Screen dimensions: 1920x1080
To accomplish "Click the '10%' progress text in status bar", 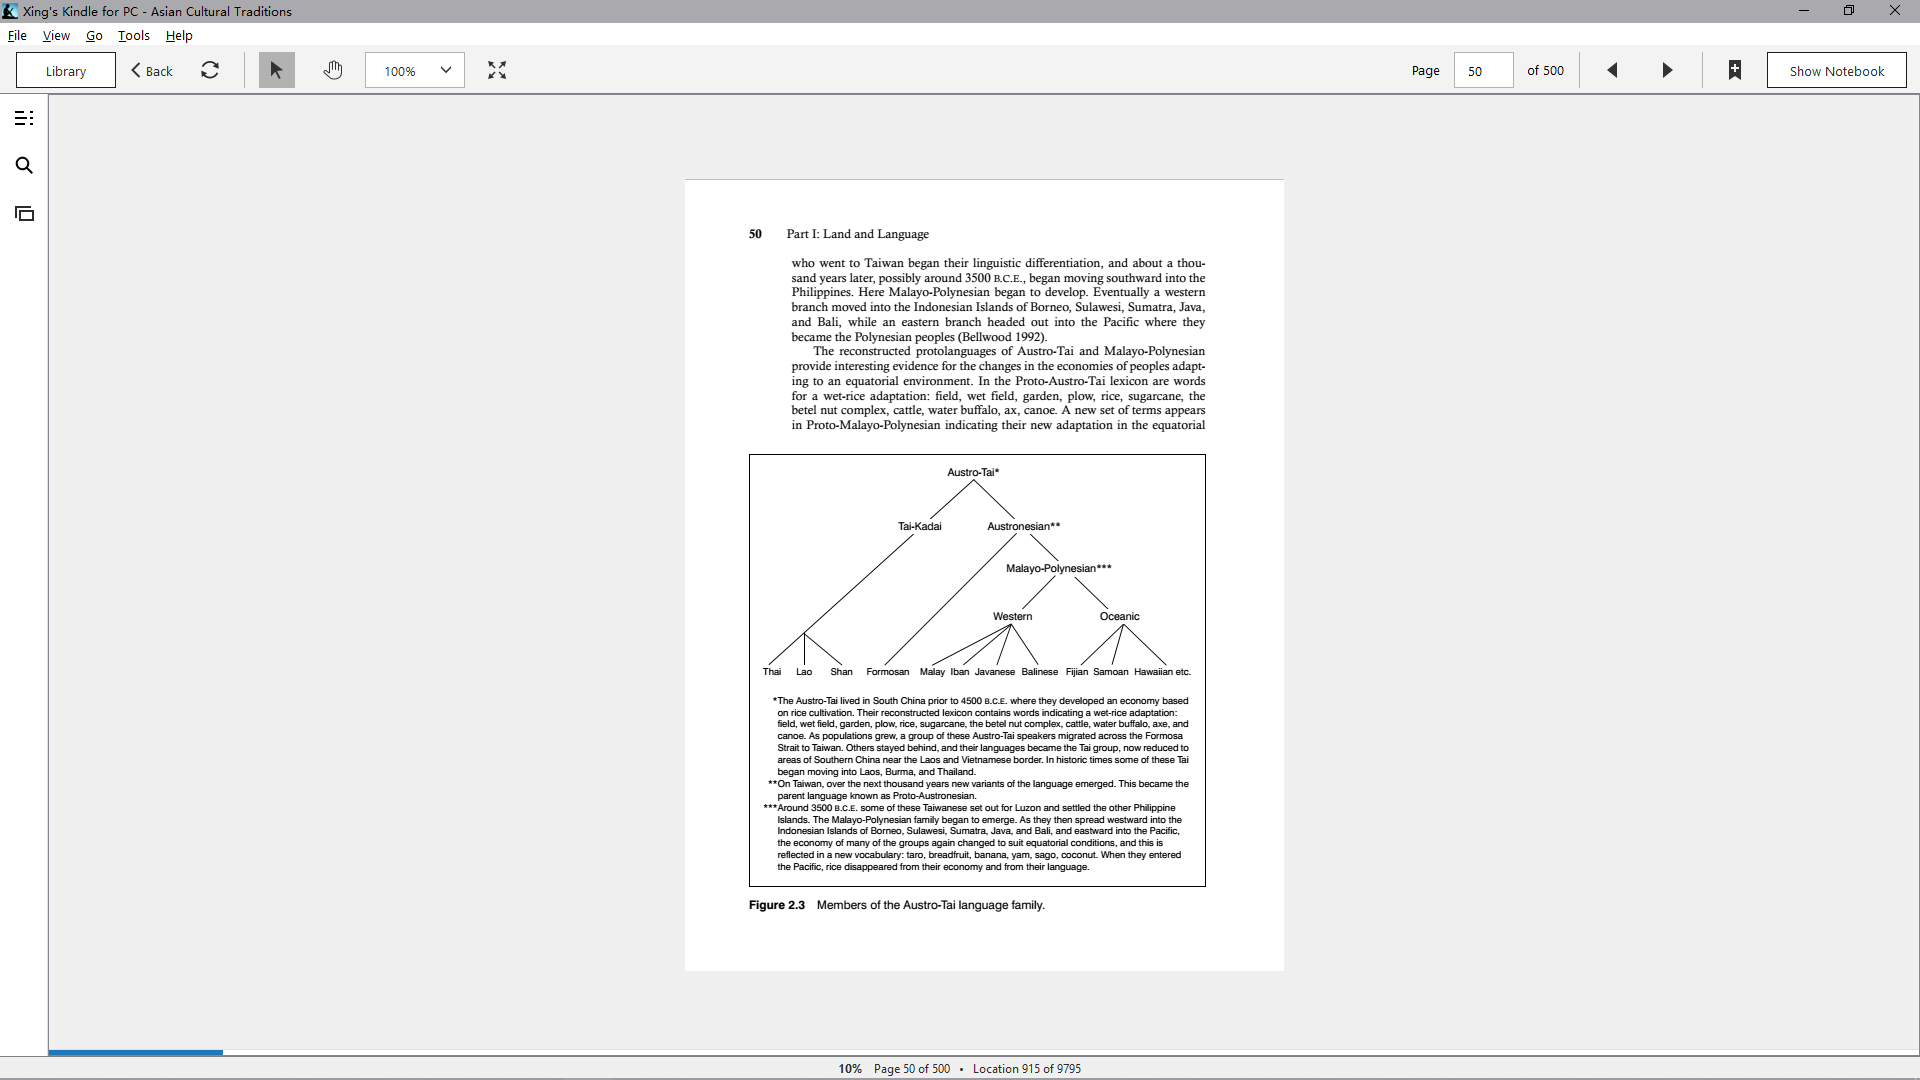I will pyautogui.click(x=850, y=1069).
